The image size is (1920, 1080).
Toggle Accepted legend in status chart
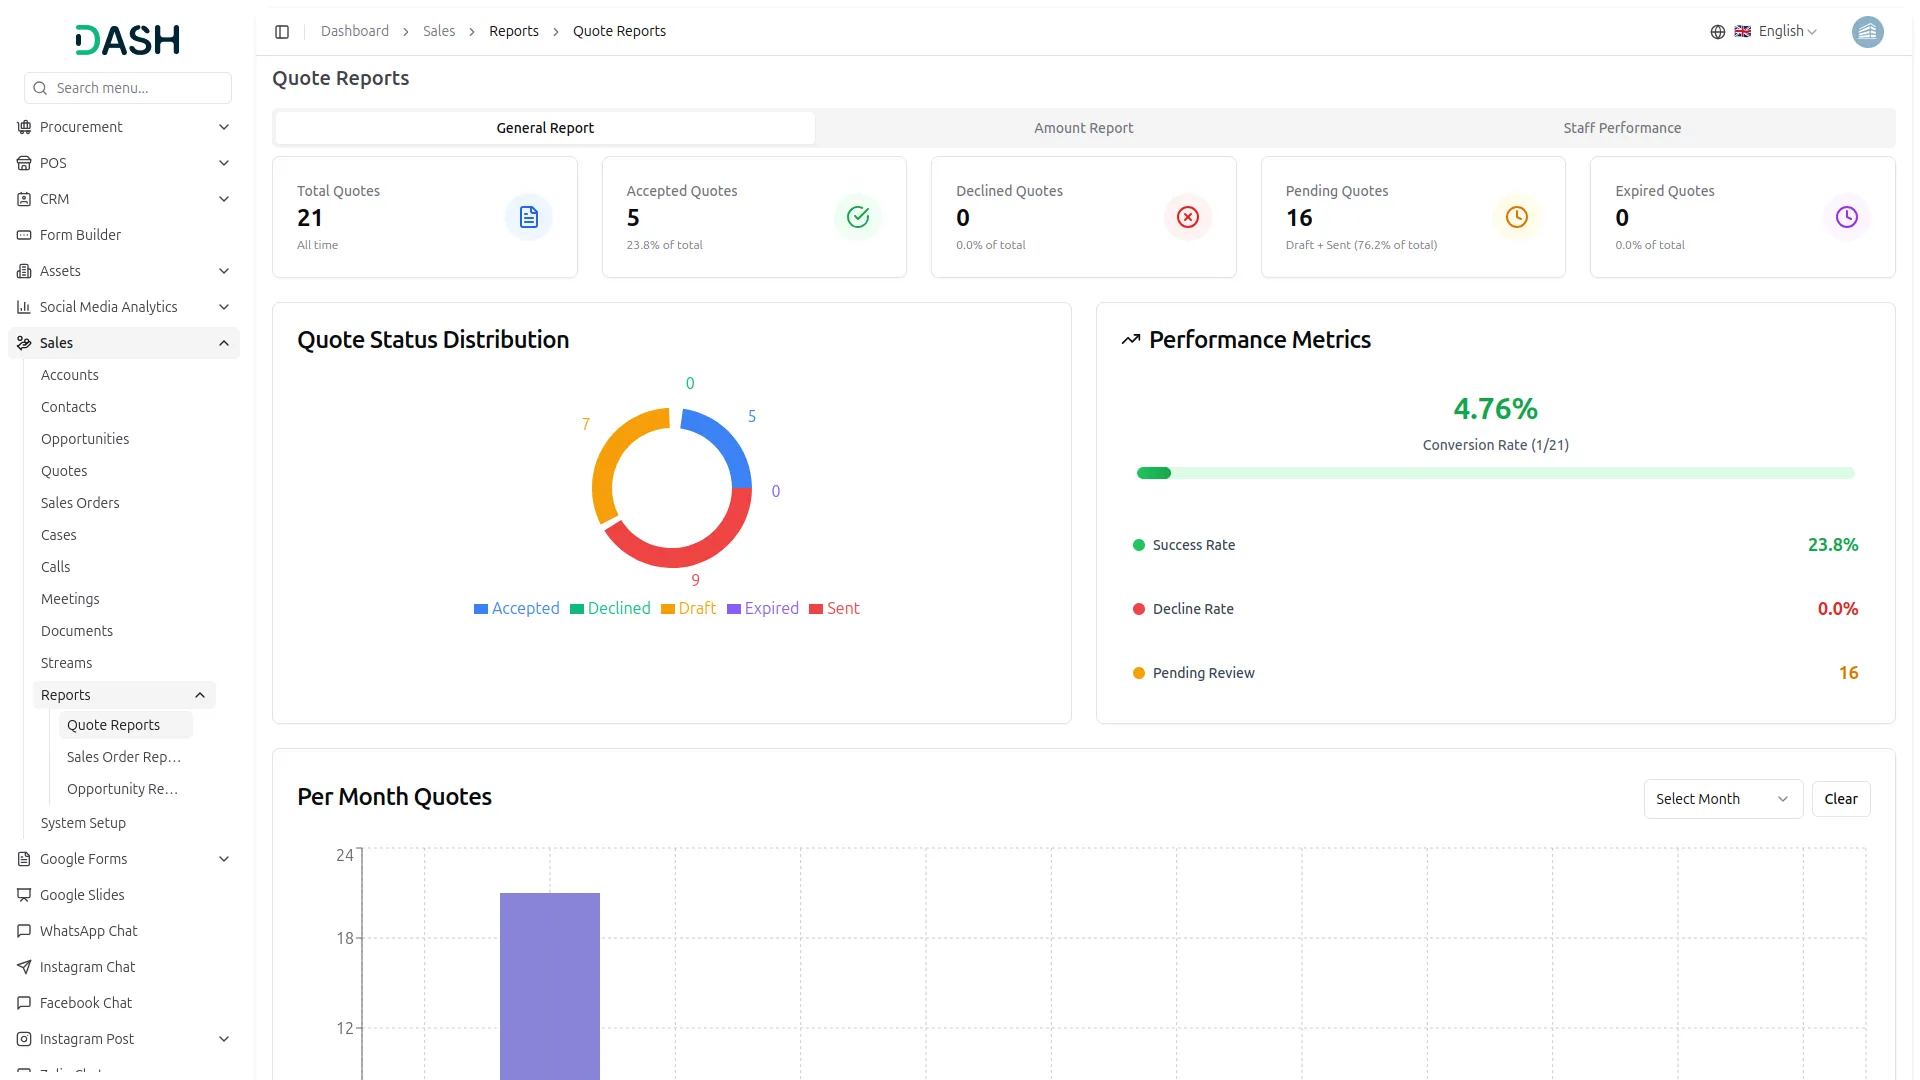point(516,609)
